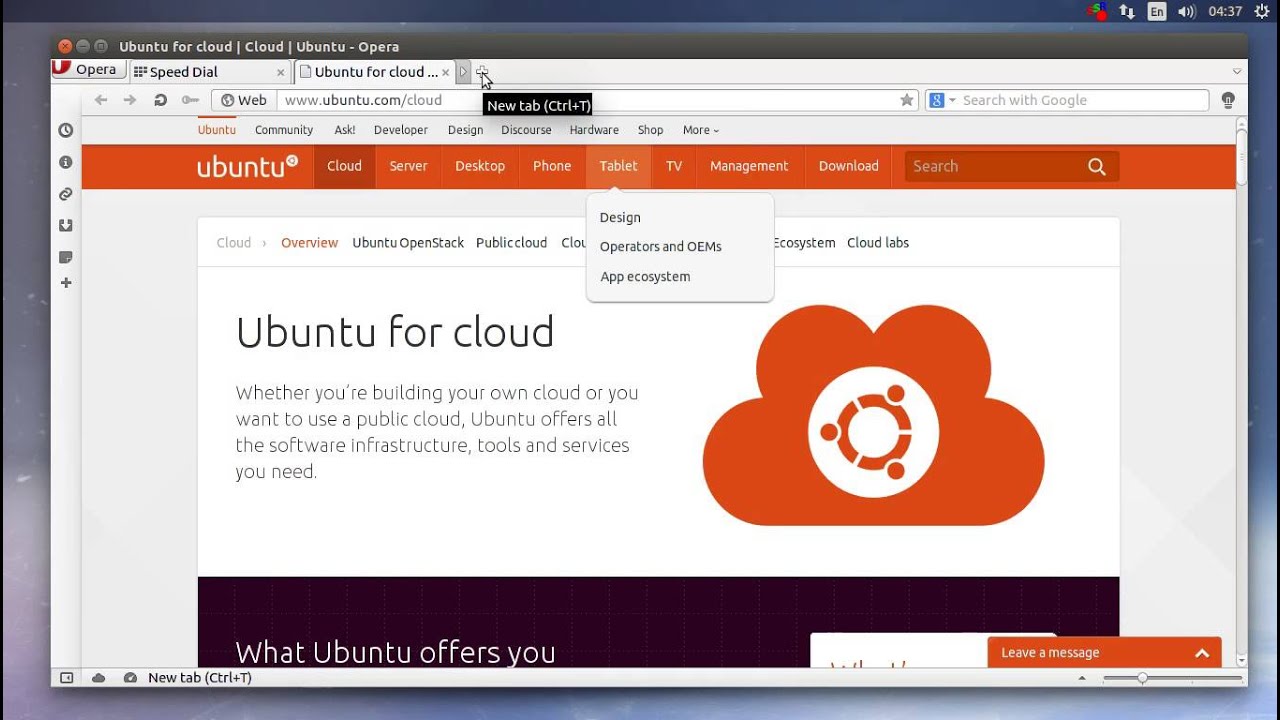The width and height of the screenshot is (1280, 720).
Task: Open the closed tabs dropdown arrow
Action: pyautogui.click(x=1236, y=72)
